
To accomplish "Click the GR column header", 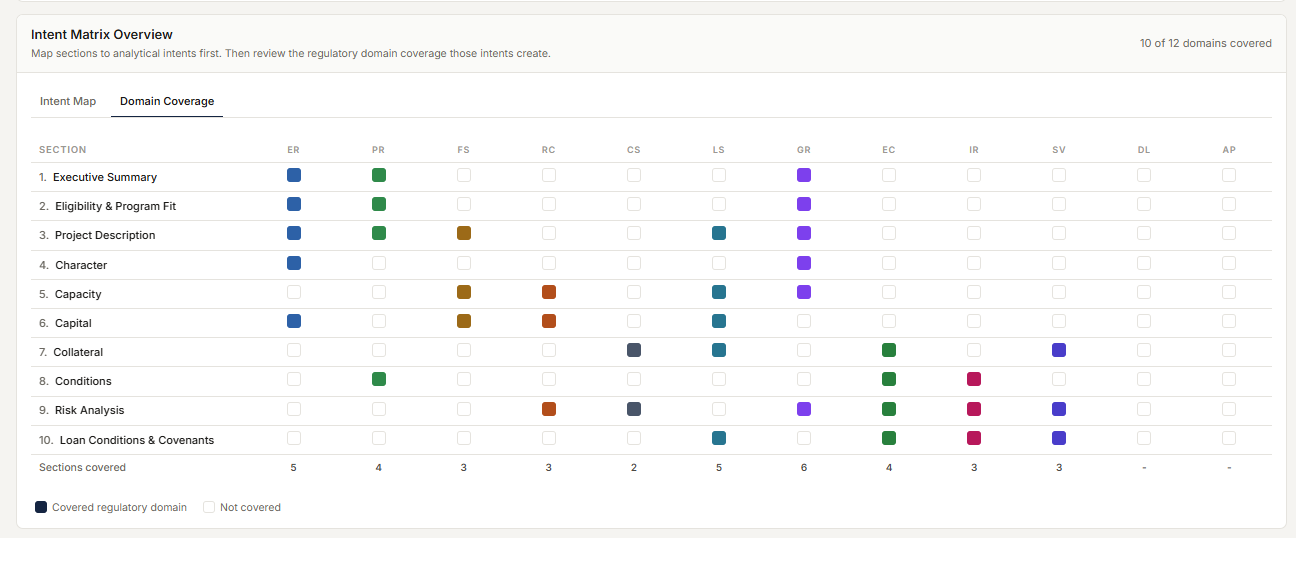I will (804, 150).
